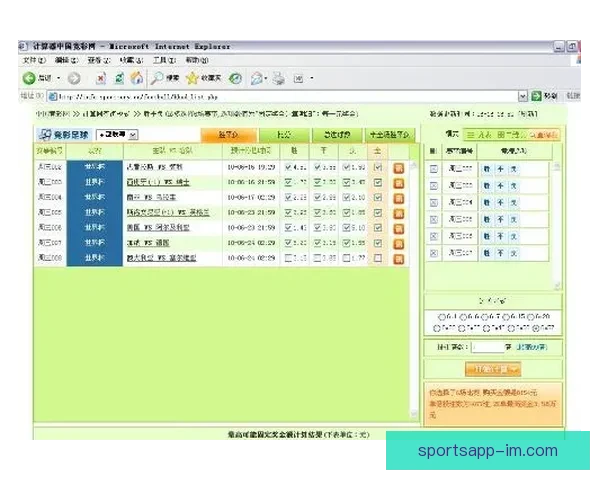
Task: Switch to the orange 胜平负 tab
Action: tap(228, 135)
